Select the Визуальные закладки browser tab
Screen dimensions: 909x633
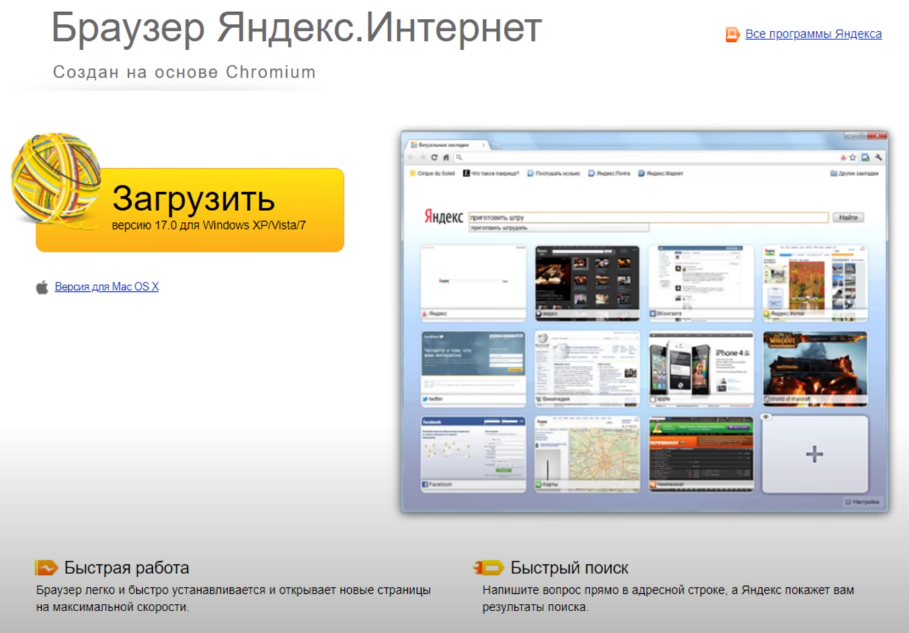click(446, 145)
